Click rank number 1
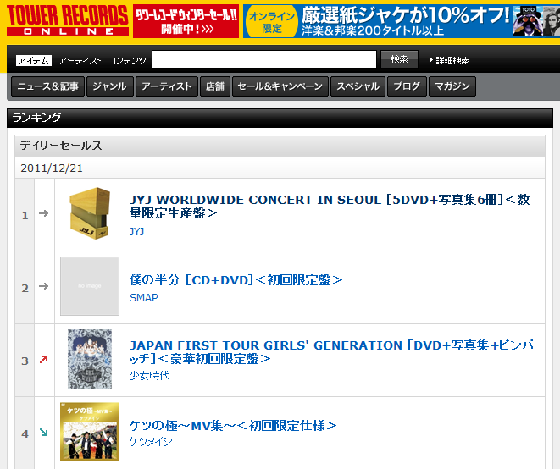The width and height of the screenshot is (560, 469). pyautogui.click(x=25, y=215)
